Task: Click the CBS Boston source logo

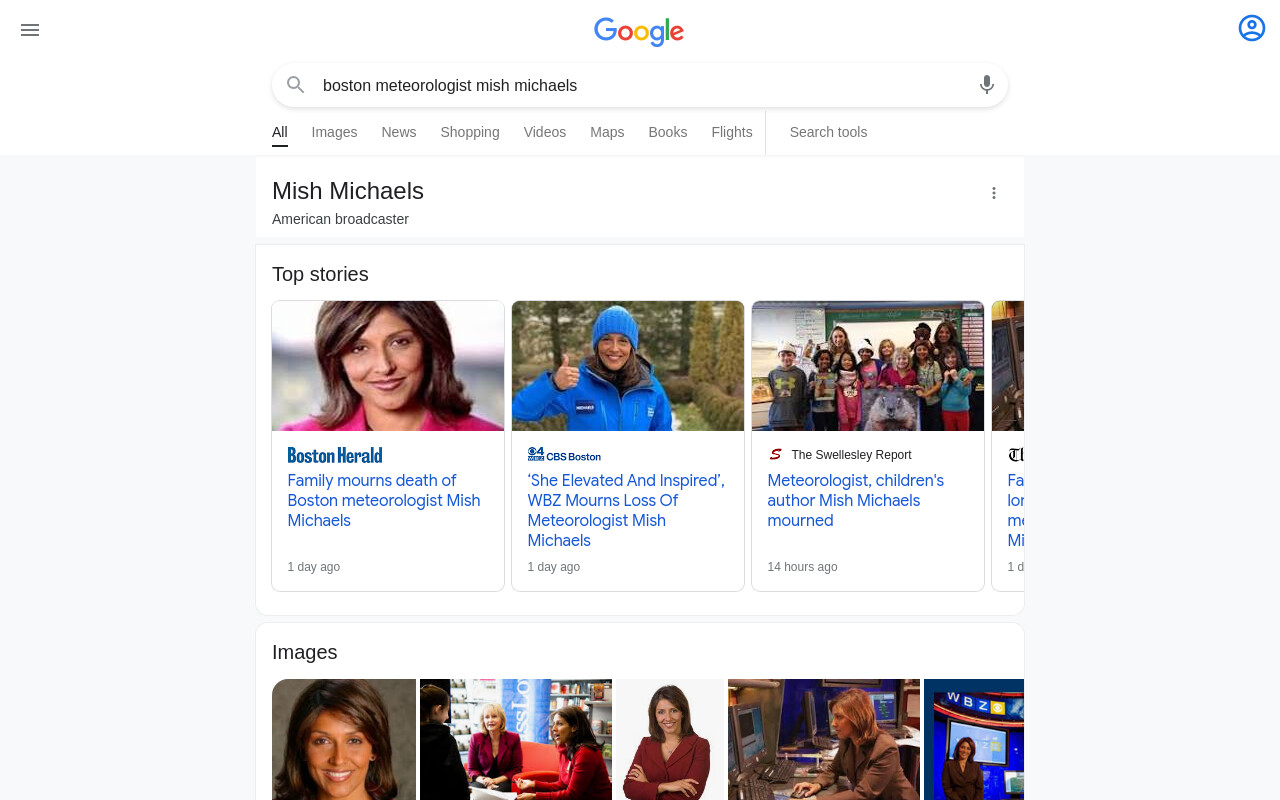Action: [564, 455]
